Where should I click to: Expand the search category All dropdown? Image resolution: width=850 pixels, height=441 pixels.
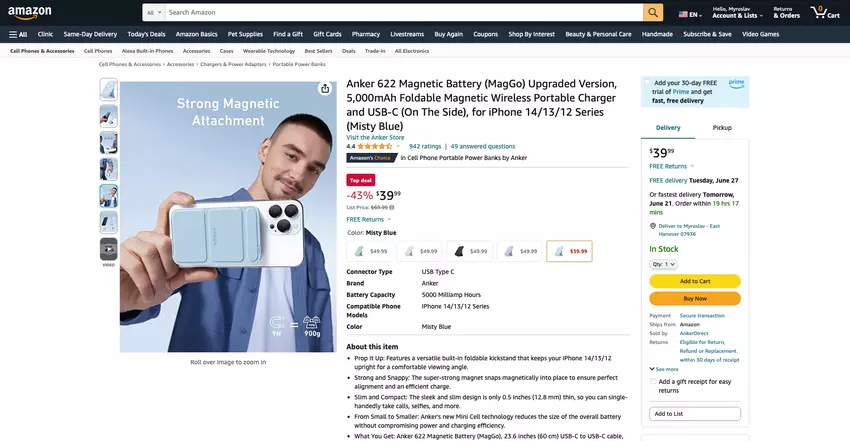(x=154, y=12)
